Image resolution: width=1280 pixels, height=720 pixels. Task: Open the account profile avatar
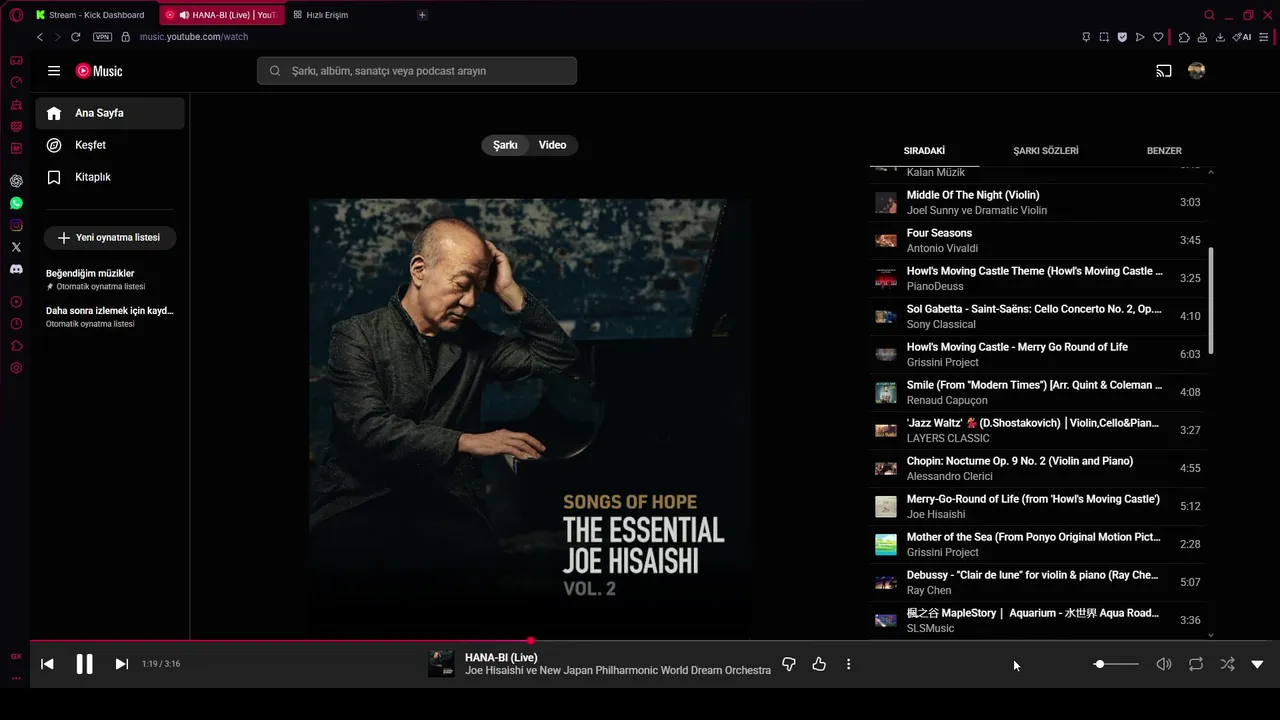[x=1196, y=71]
